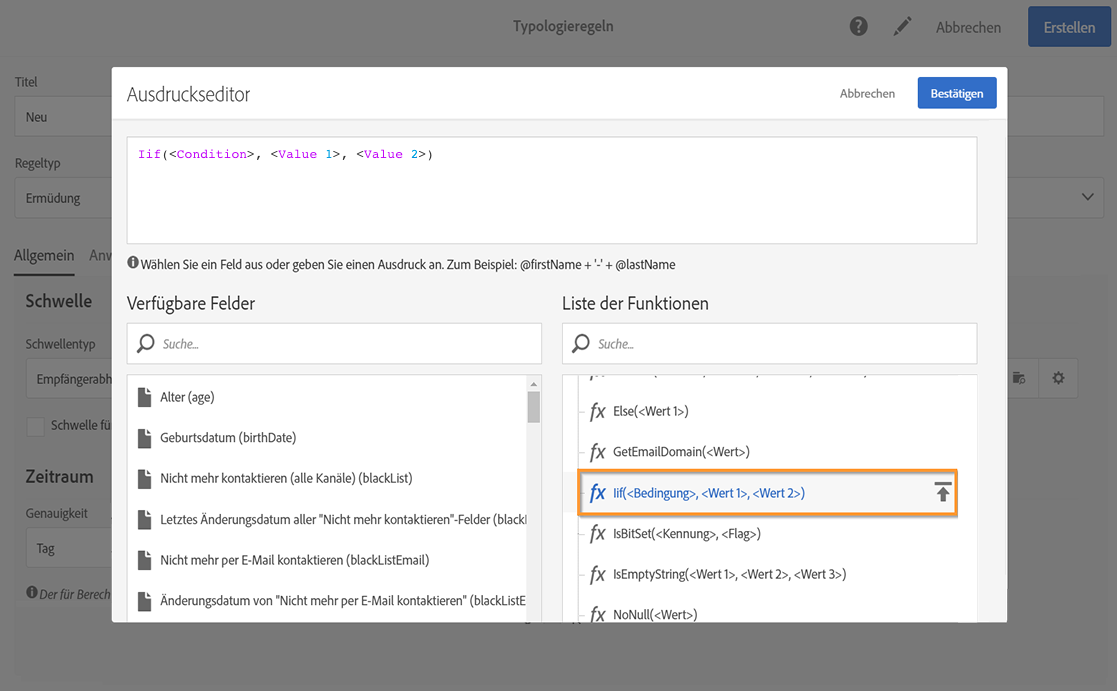The height and width of the screenshot is (691, 1117).
Task: Click the pencil edit icon
Action: click(902, 27)
